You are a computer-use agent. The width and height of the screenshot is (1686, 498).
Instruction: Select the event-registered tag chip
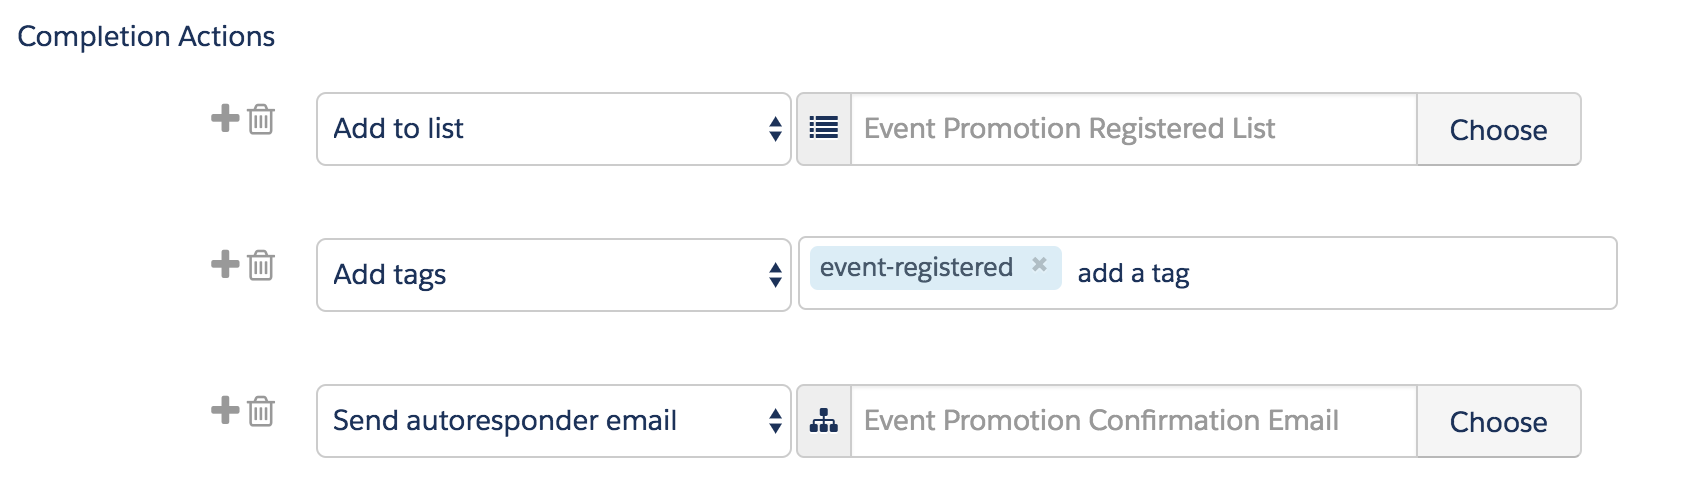coord(916,267)
